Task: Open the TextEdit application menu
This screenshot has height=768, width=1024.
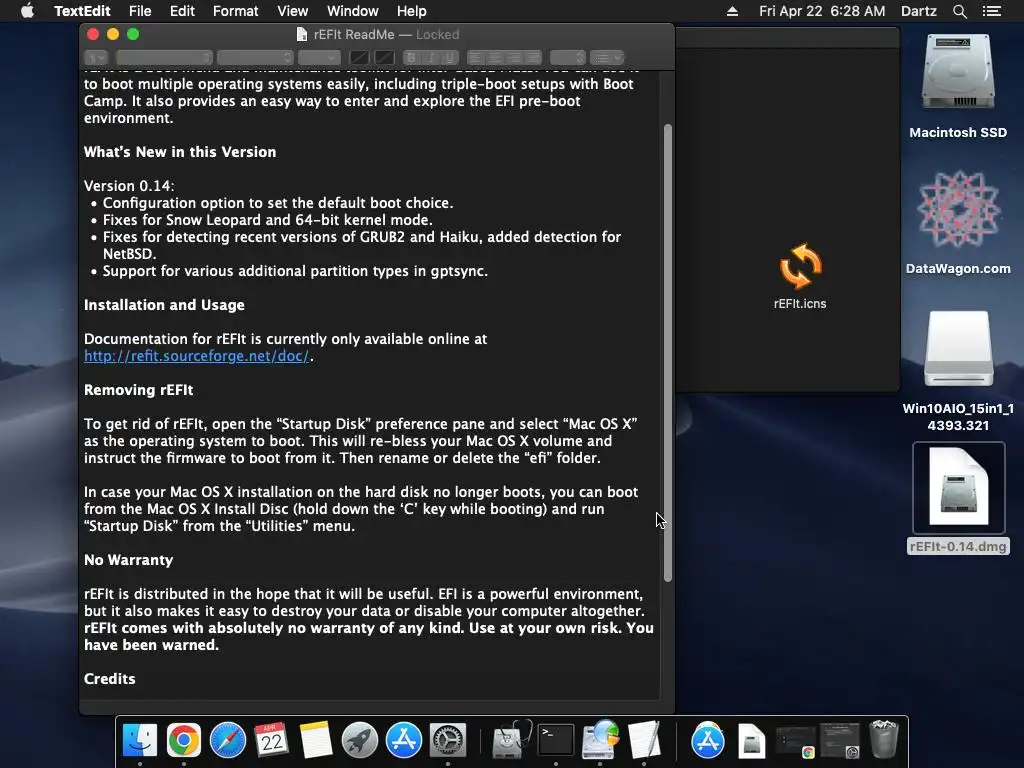Action: pyautogui.click(x=82, y=11)
